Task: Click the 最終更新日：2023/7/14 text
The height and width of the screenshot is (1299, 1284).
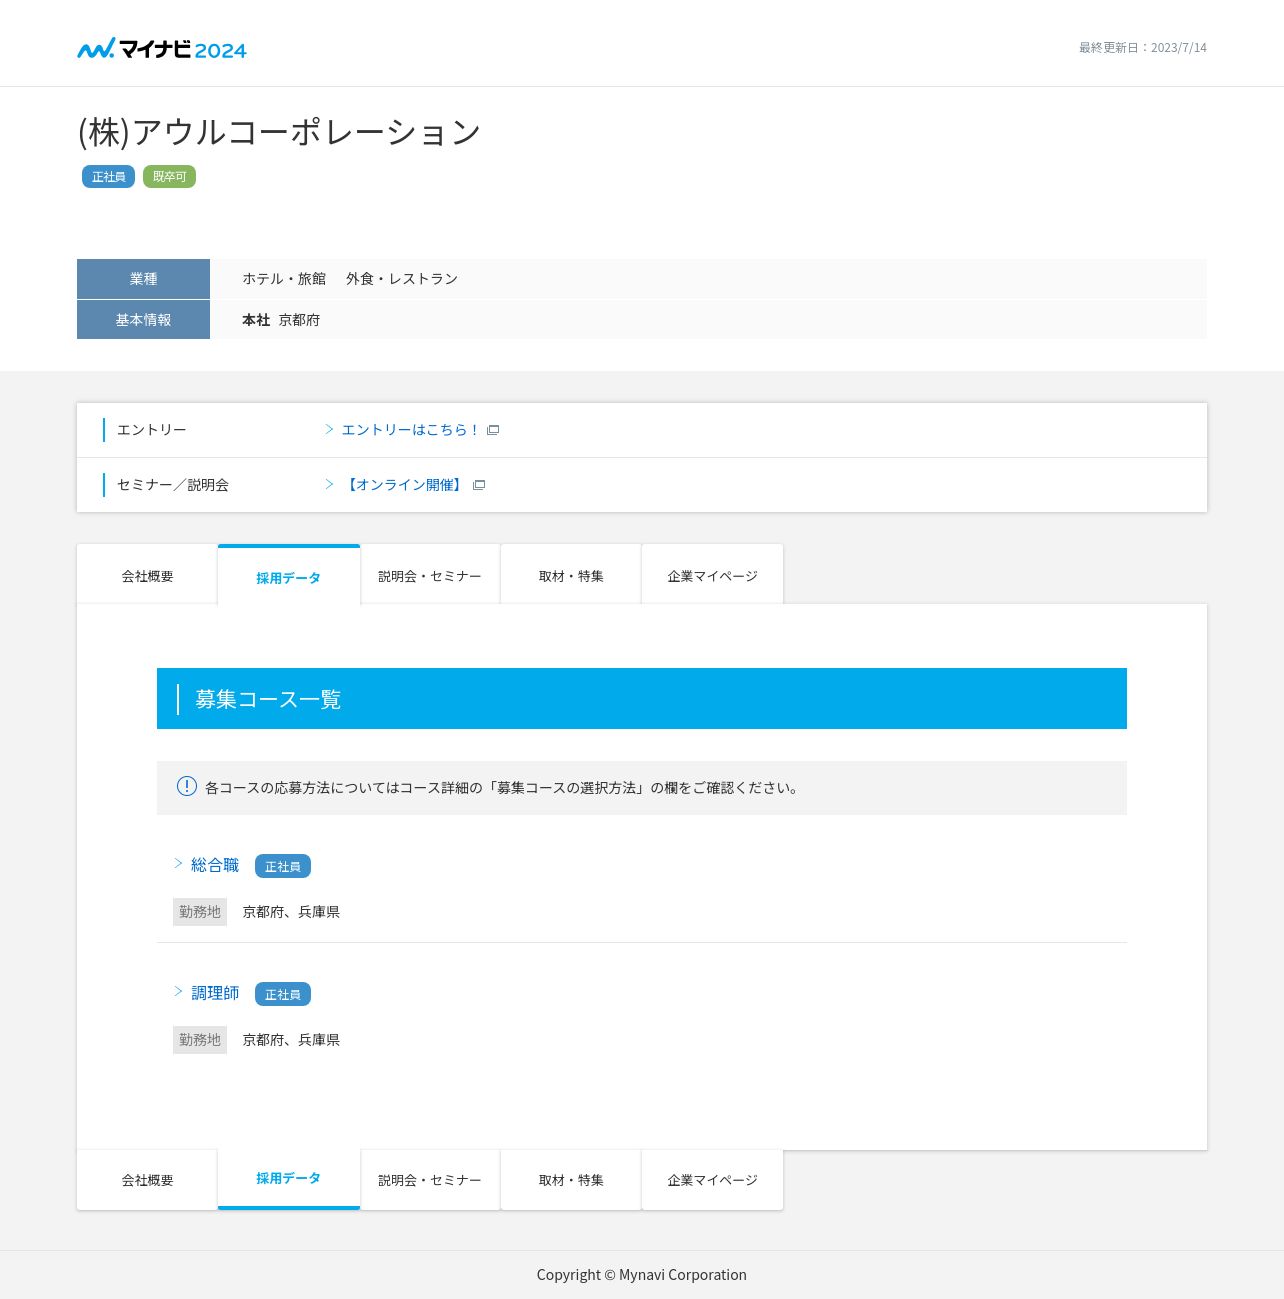Action: pyautogui.click(x=1143, y=48)
